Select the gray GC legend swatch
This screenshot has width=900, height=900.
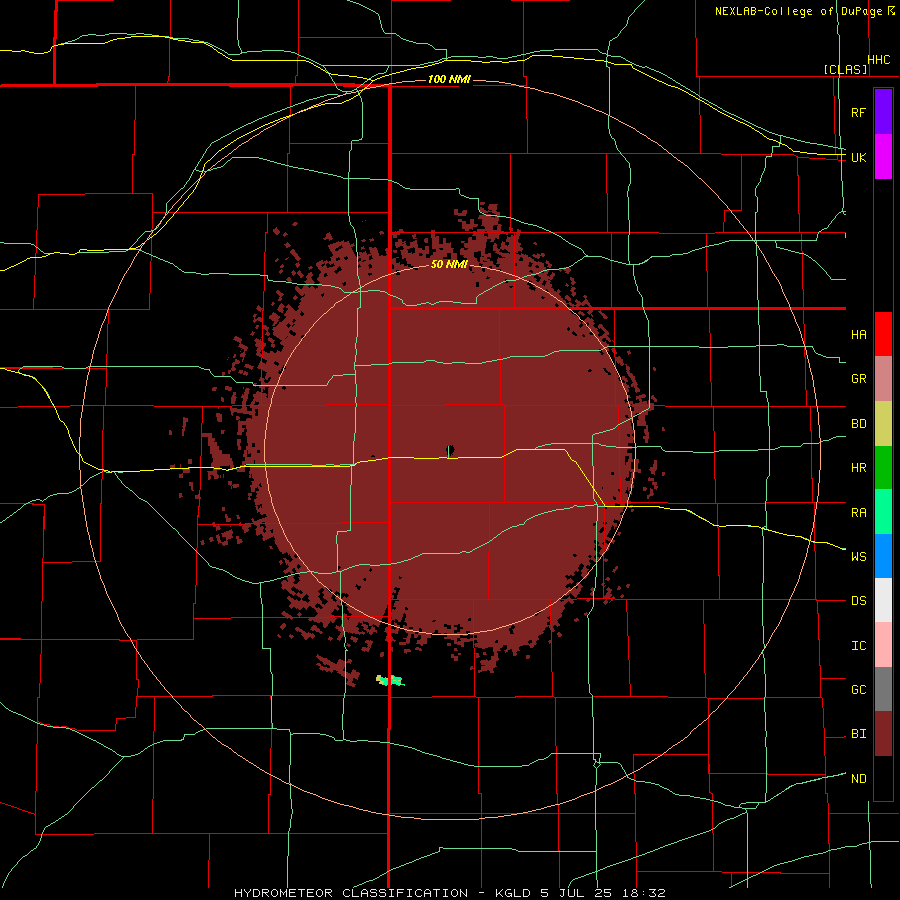(883, 689)
